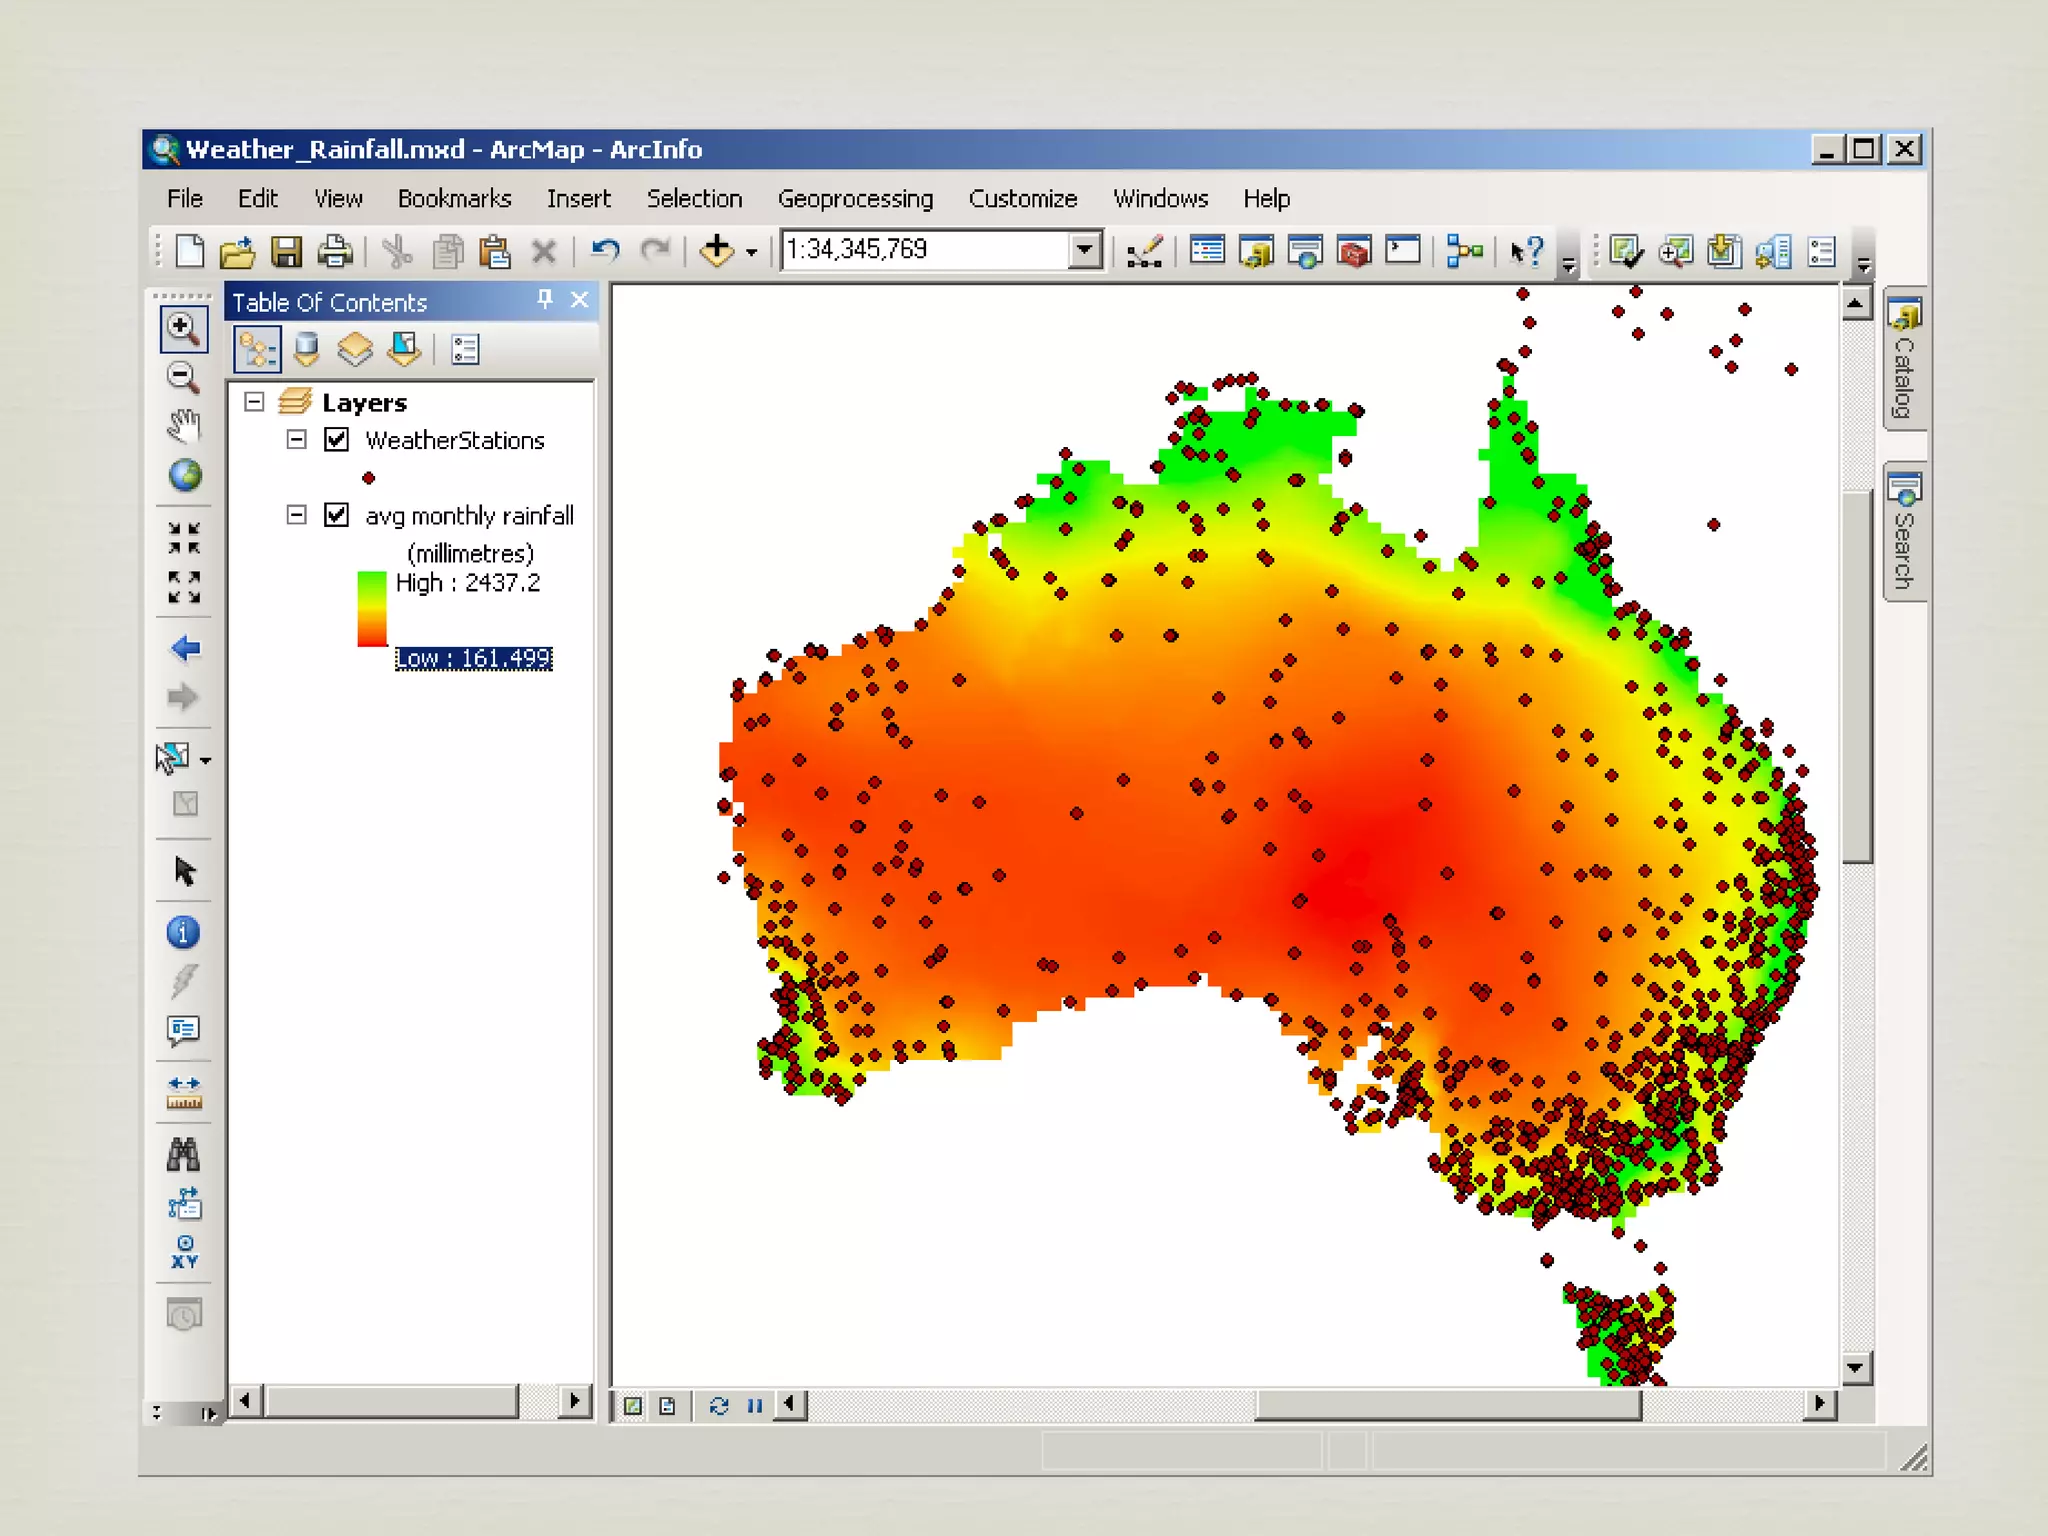
Task: Collapse the WeatherStations layer legend
Action: (296, 440)
